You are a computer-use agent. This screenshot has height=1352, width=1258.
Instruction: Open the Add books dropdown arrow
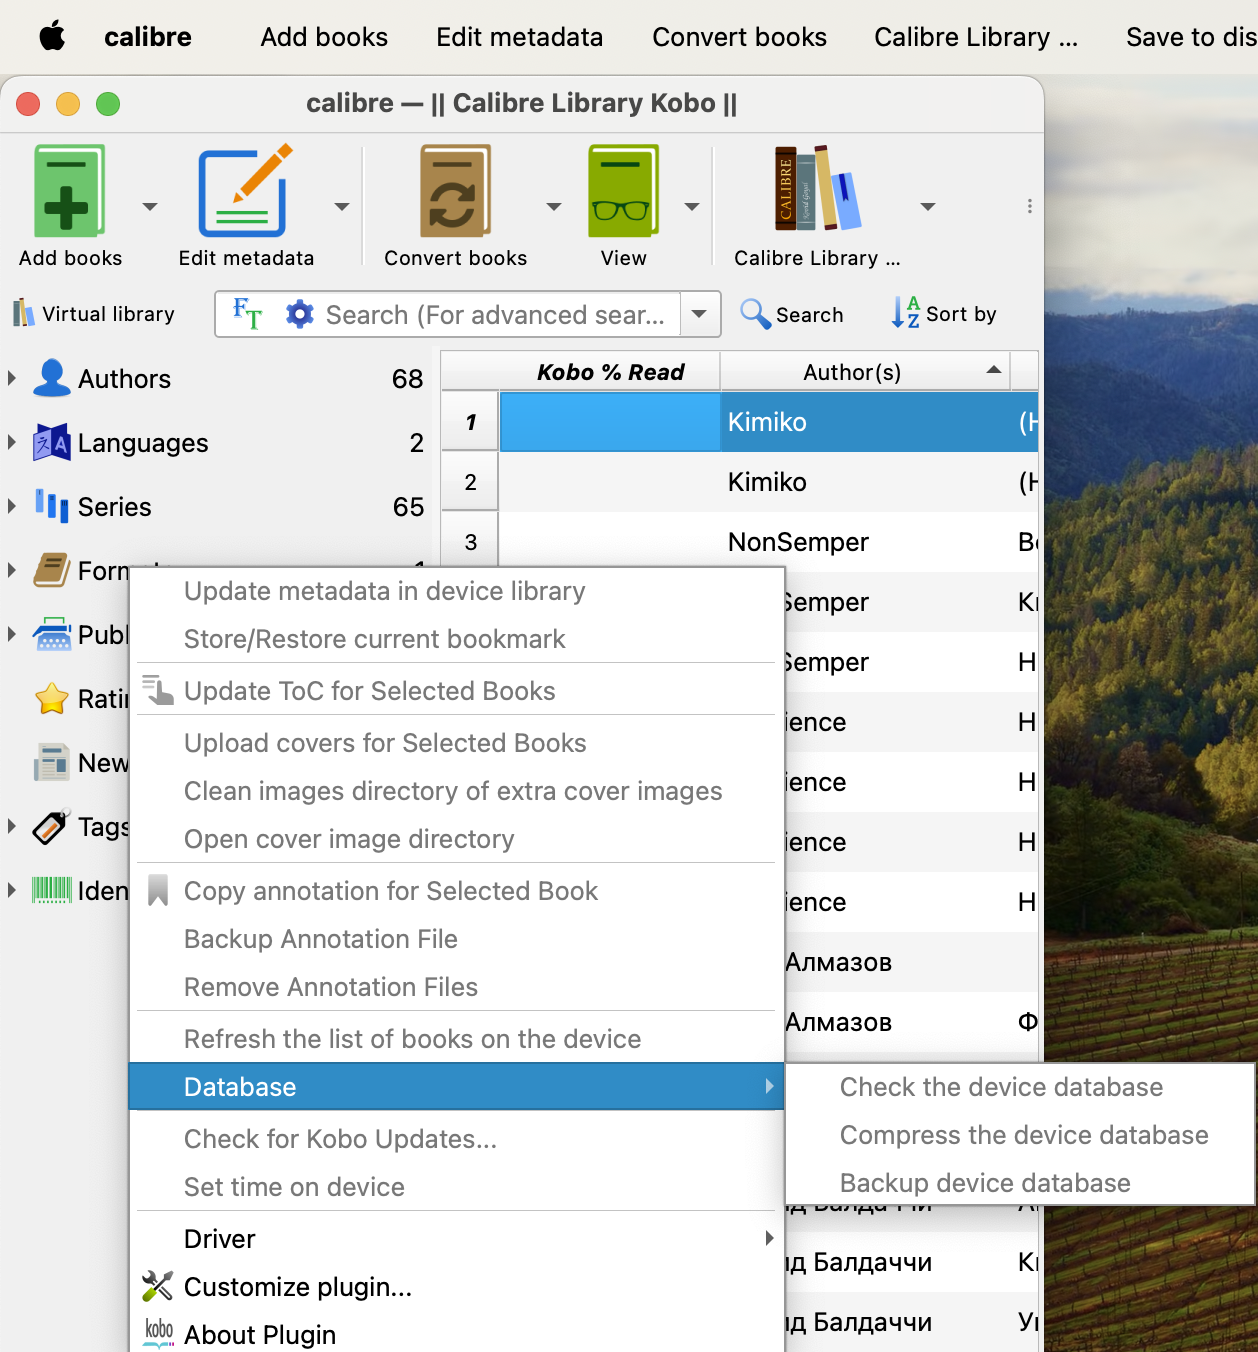pyautogui.click(x=150, y=207)
